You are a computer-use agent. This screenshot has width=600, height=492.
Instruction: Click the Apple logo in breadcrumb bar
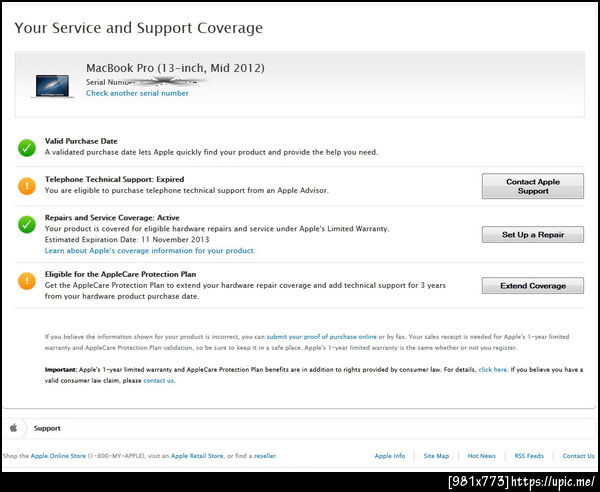point(13,428)
